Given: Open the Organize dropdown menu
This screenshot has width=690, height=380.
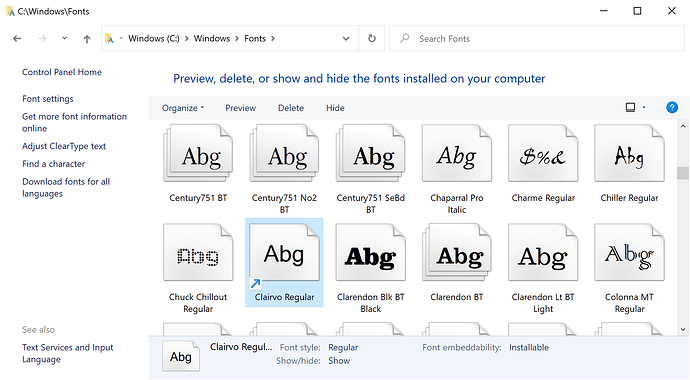Looking at the screenshot, I should pos(183,108).
